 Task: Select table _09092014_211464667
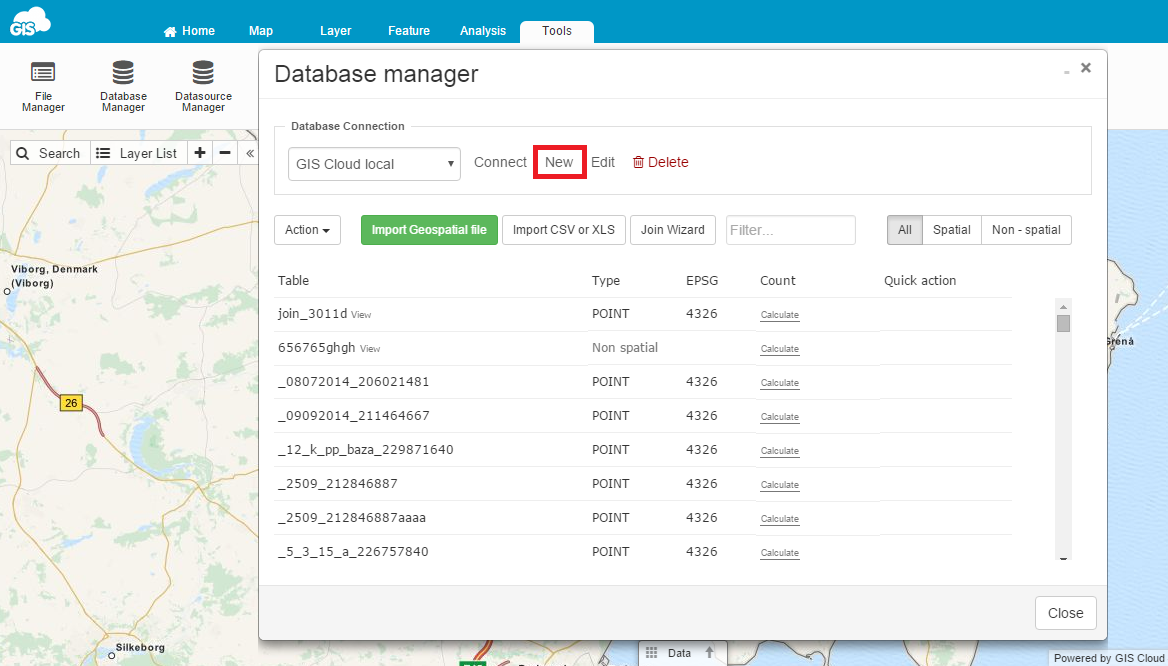click(354, 416)
